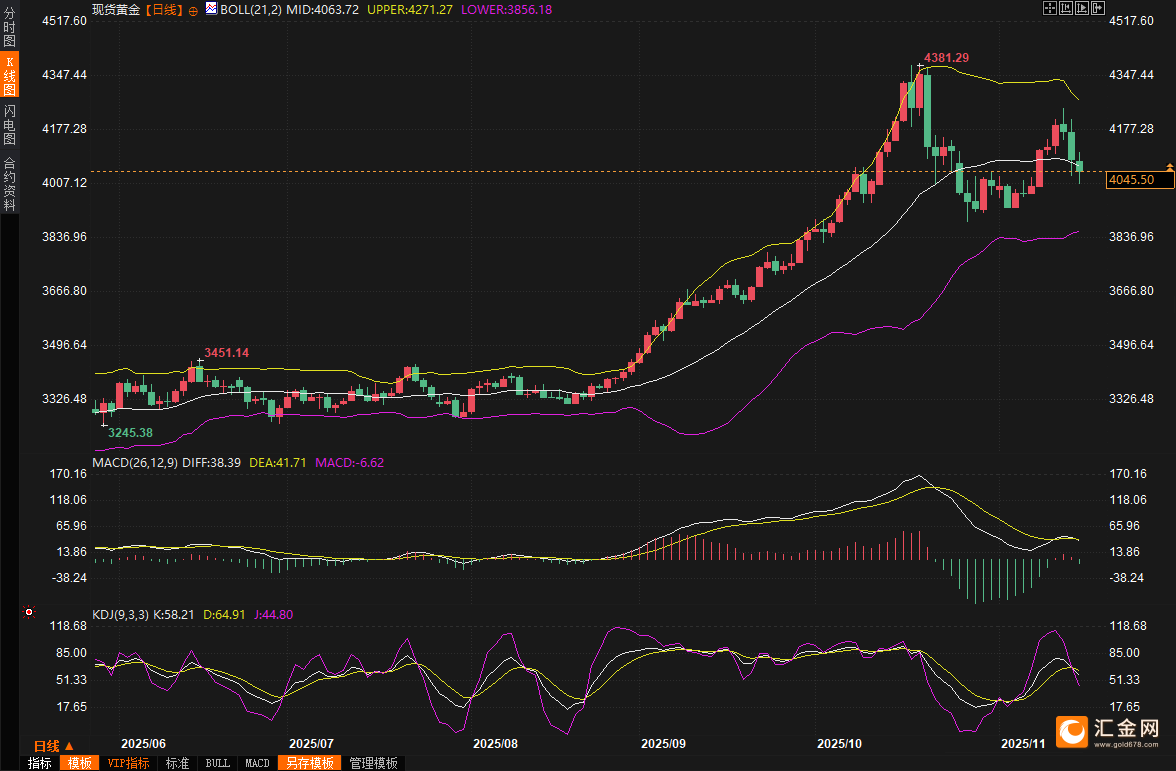Expand the 日线 period selector at bottom left
The height and width of the screenshot is (771, 1176).
pos(54,746)
